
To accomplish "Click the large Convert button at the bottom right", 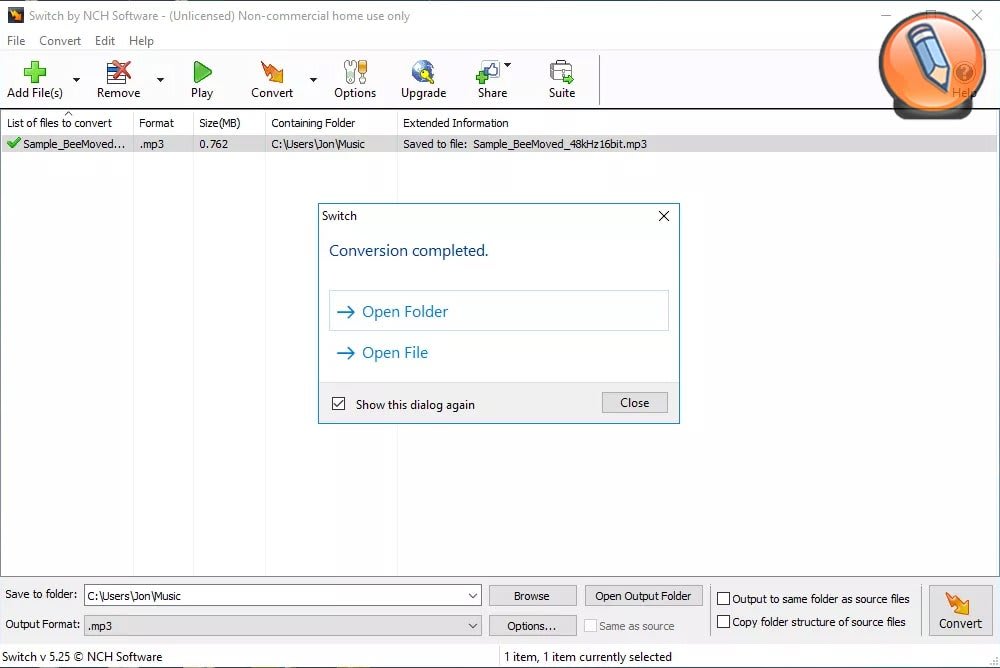I will coord(960,611).
